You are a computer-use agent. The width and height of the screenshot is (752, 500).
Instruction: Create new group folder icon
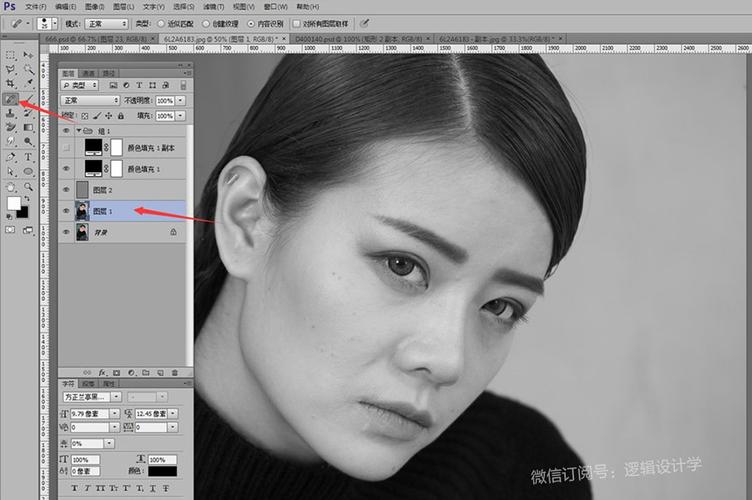pos(146,372)
